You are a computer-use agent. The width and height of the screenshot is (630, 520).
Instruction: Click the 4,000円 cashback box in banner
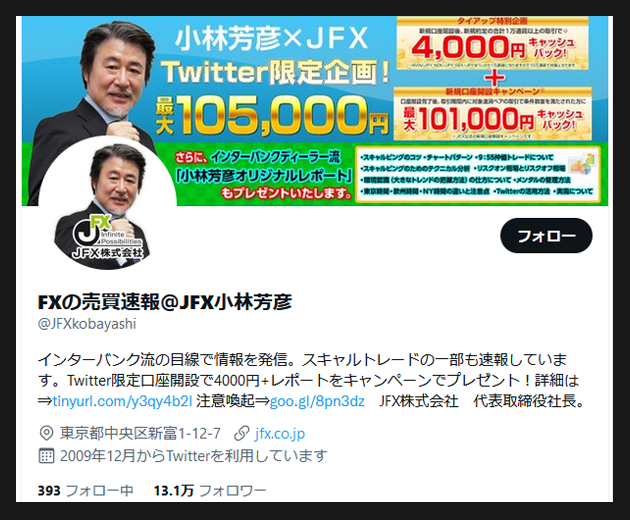492,43
